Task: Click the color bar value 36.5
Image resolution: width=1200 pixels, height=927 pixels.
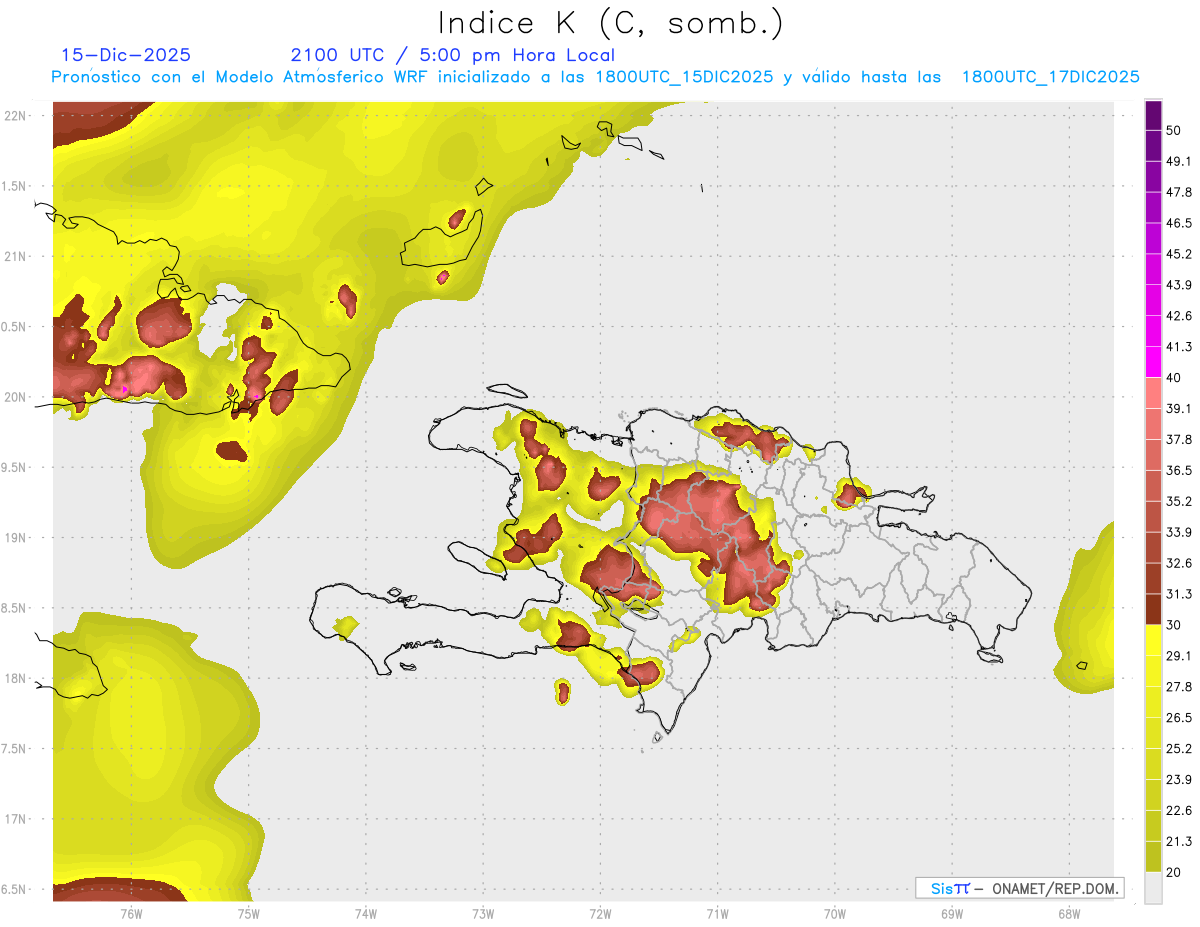Action: pyautogui.click(x=1179, y=470)
